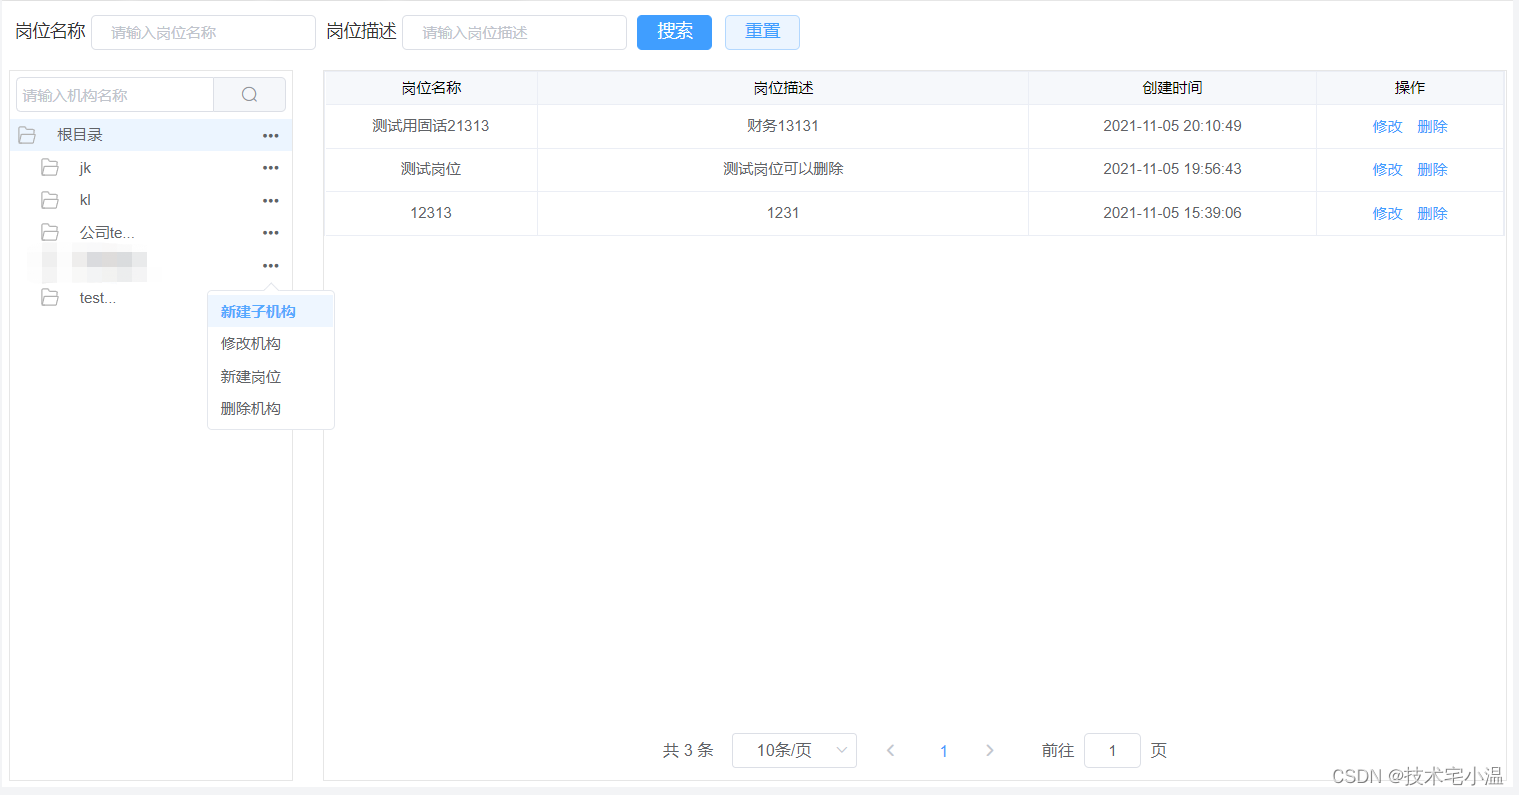Go to next page arrow
This screenshot has width=1519, height=795.
tap(990, 750)
